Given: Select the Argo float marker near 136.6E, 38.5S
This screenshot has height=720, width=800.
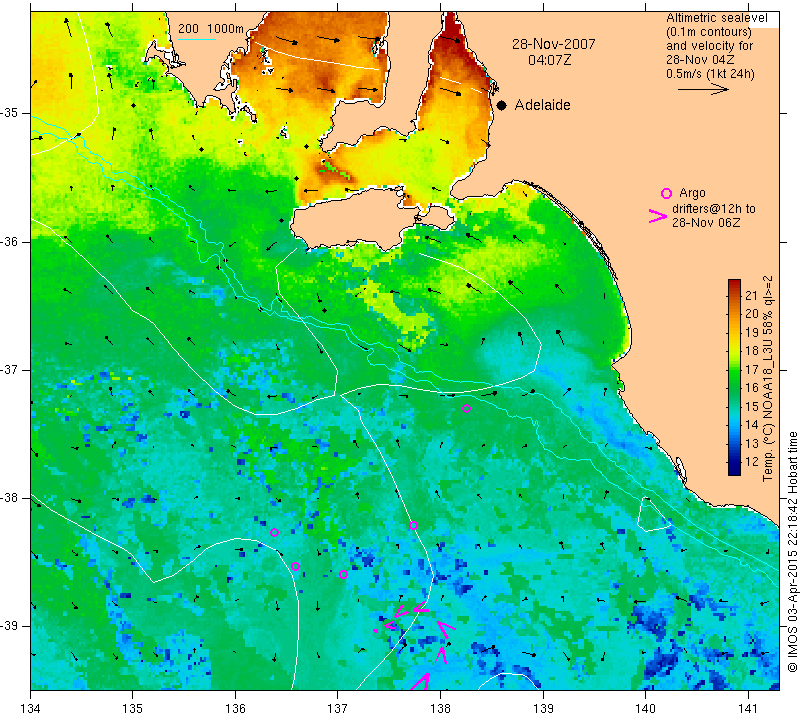Looking at the screenshot, I should [x=295, y=566].
